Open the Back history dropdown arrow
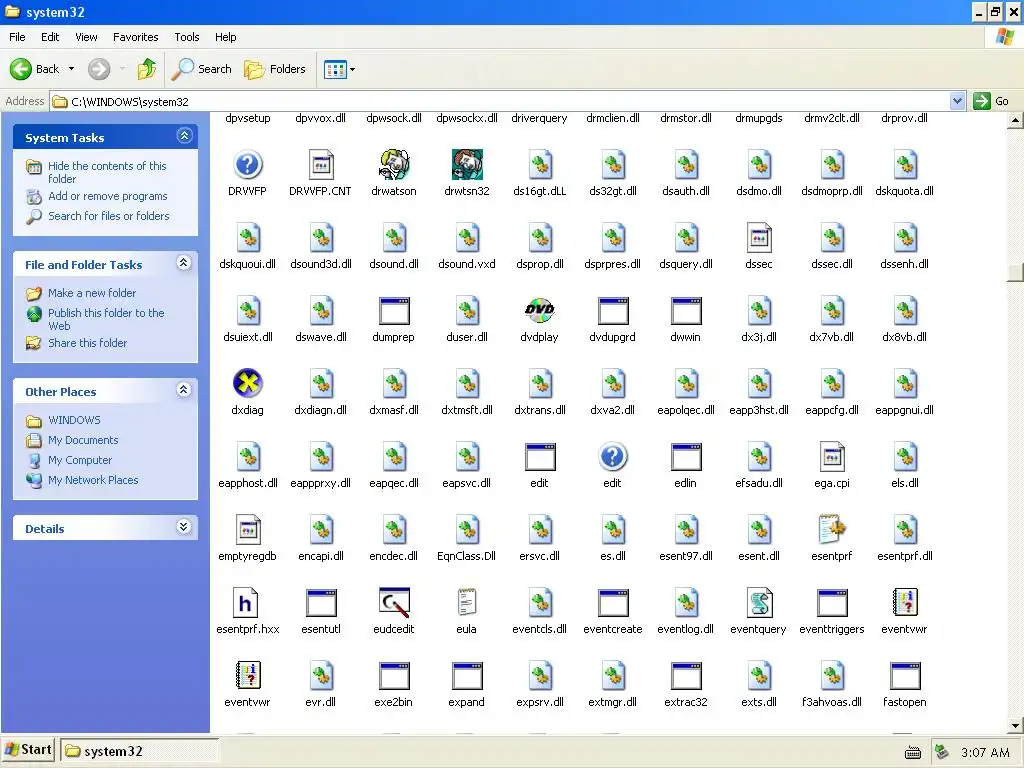 [x=71, y=69]
